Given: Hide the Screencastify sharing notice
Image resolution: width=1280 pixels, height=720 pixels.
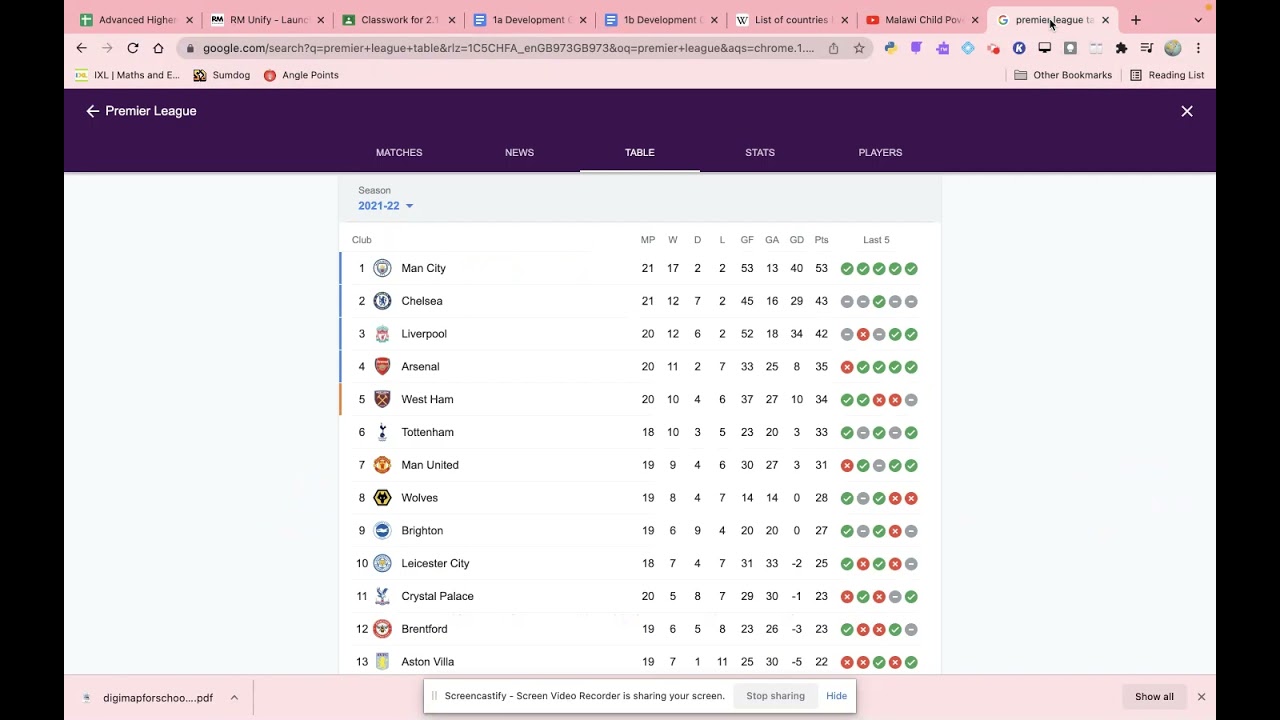Looking at the screenshot, I should pyautogui.click(x=836, y=696).
